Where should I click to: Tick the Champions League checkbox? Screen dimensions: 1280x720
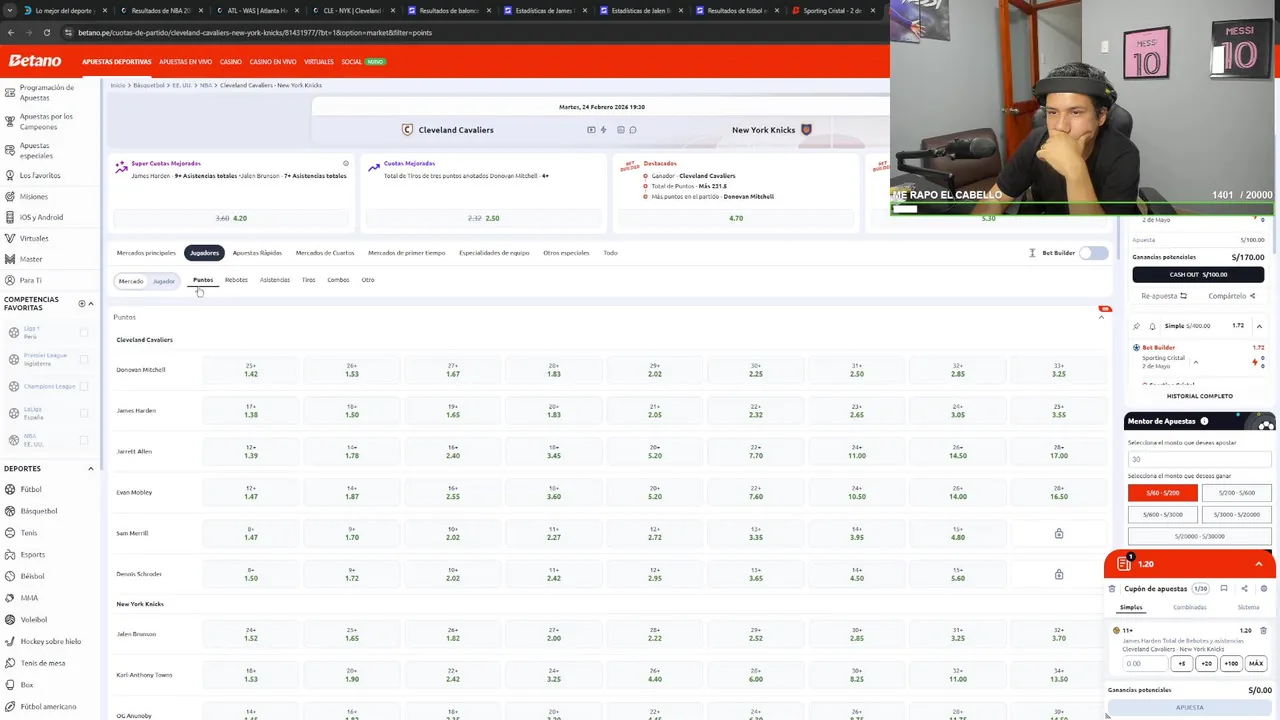(84, 386)
